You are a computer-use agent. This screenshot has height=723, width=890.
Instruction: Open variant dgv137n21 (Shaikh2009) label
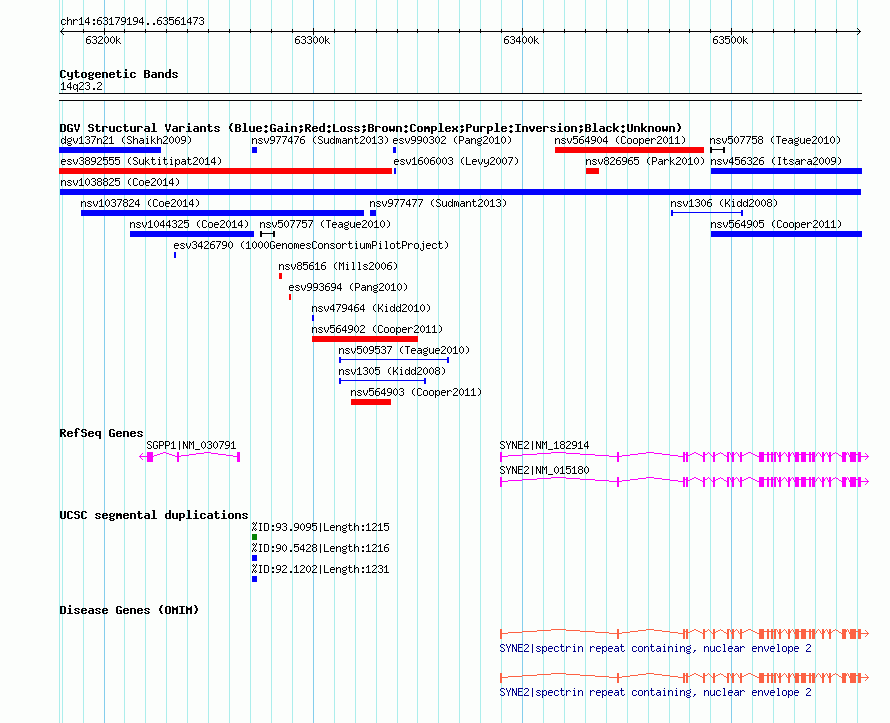tap(126, 140)
